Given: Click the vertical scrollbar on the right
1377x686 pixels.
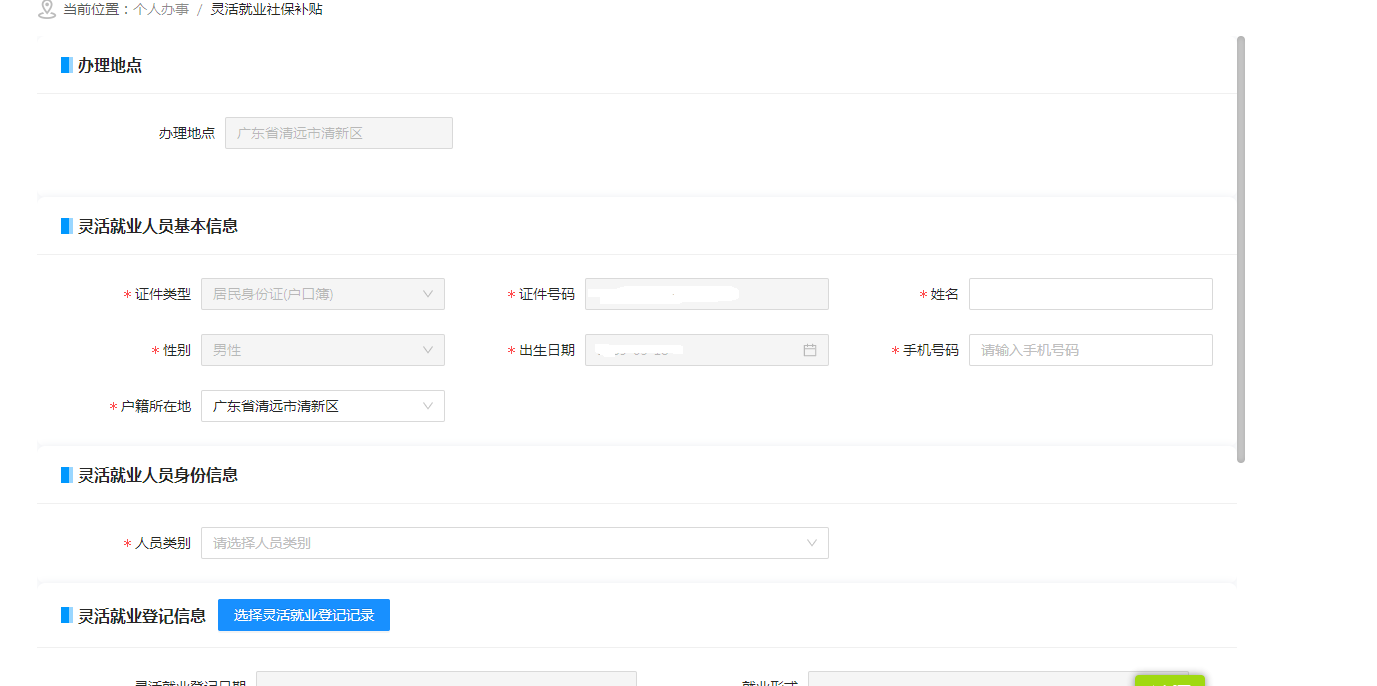Looking at the screenshot, I should coord(1240,250).
